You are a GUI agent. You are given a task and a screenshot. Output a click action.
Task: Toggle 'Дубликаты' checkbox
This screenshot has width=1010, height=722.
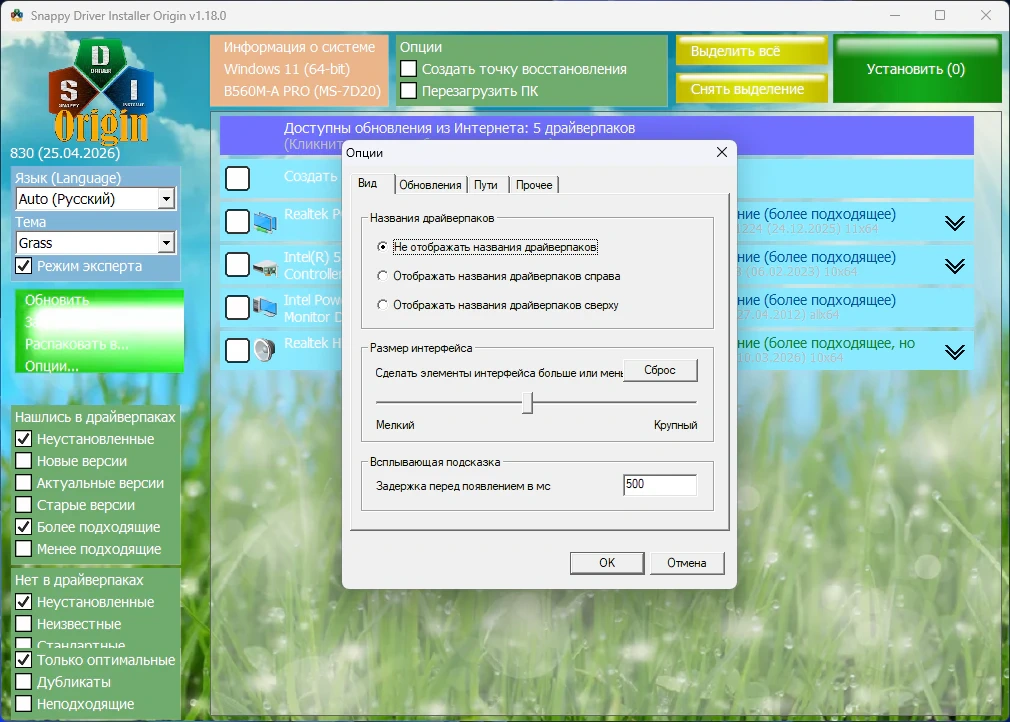point(23,681)
